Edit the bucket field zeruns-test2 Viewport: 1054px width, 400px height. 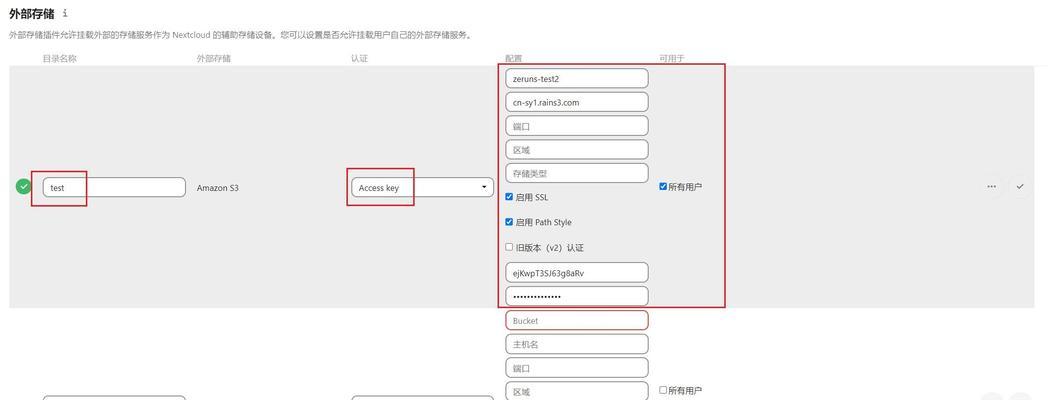pos(577,78)
